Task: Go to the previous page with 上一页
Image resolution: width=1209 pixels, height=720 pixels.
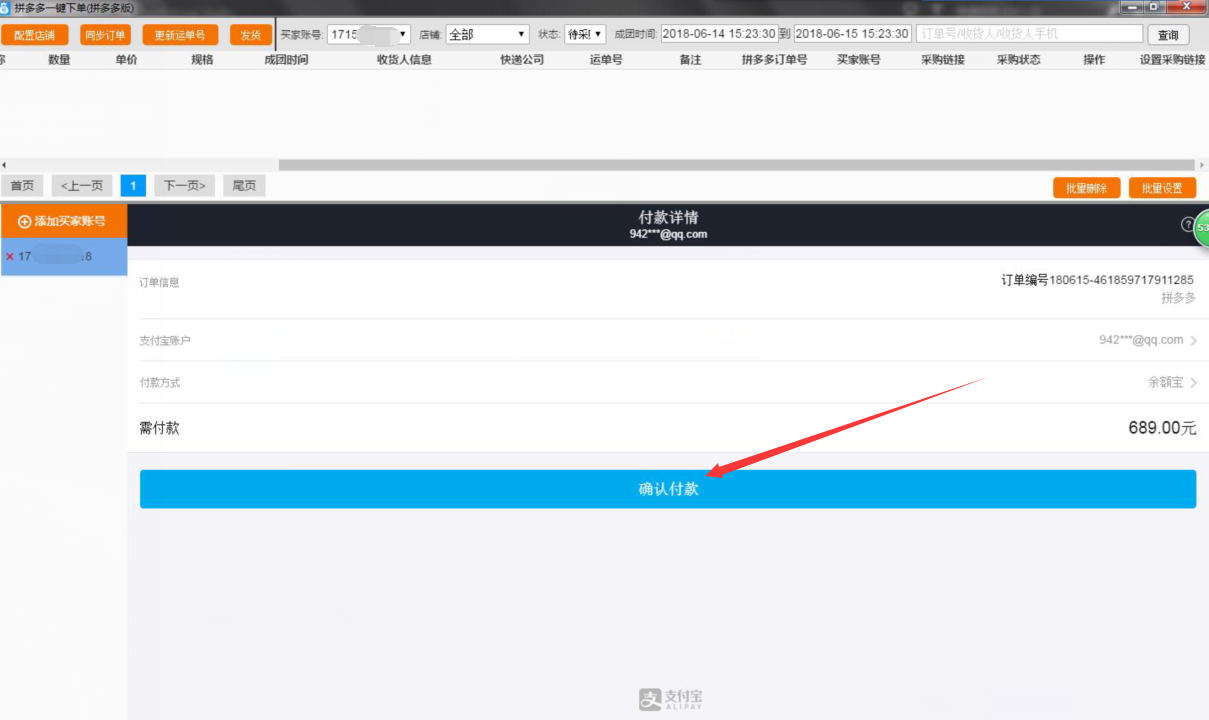Action: (x=82, y=186)
